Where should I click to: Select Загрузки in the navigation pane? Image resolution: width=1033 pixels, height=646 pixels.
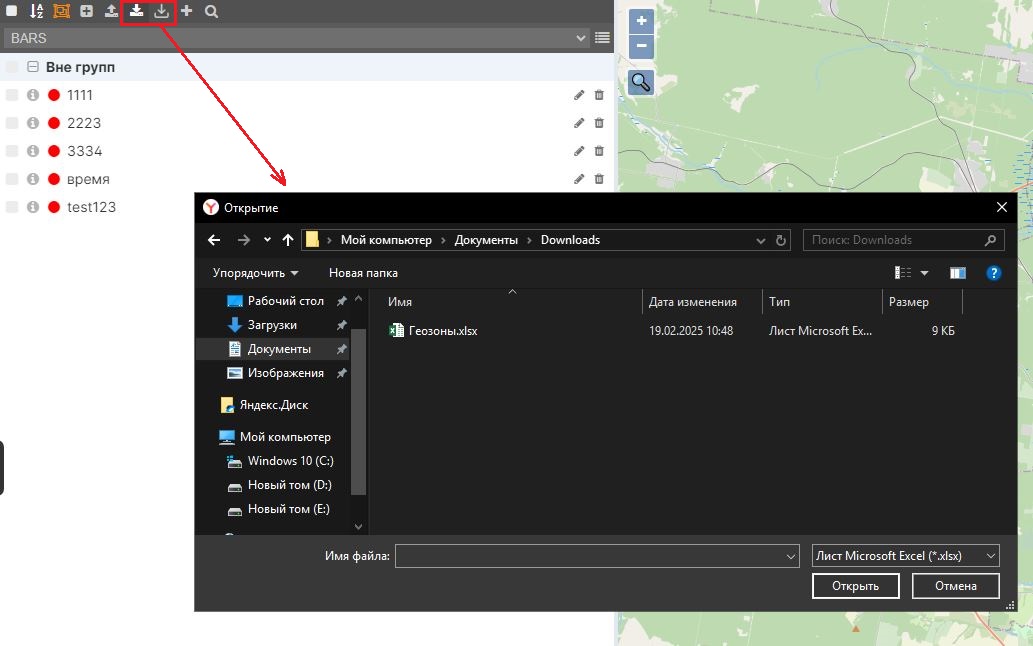coord(272,325)
